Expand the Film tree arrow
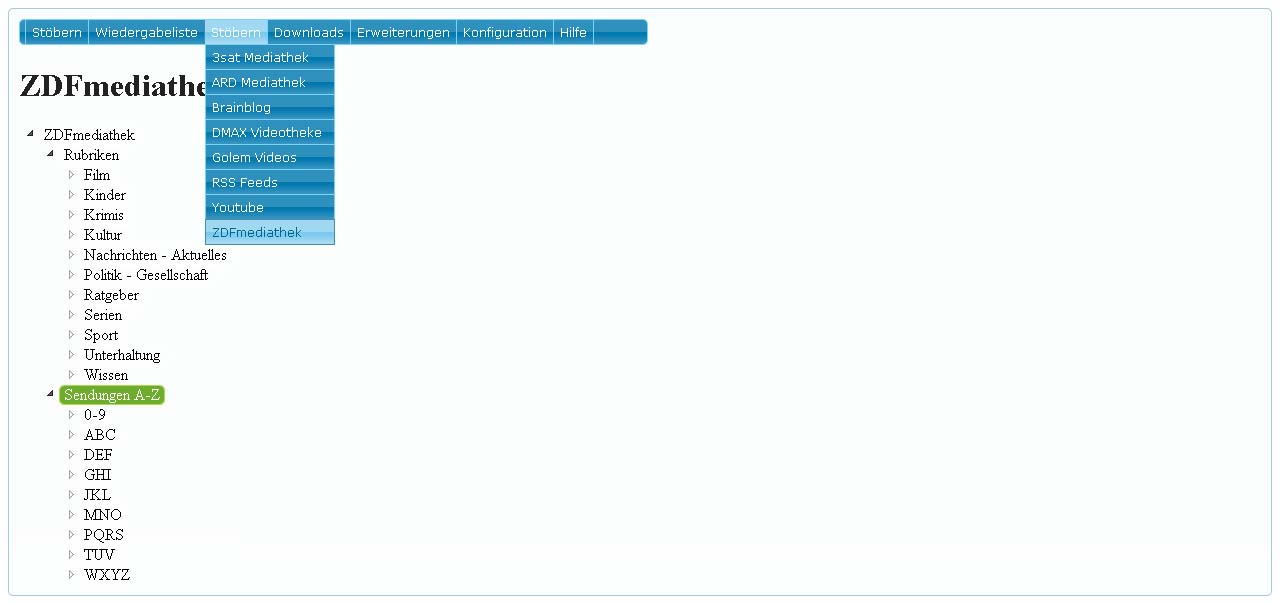The image size is (1280, 604). (x=71, y=175)
